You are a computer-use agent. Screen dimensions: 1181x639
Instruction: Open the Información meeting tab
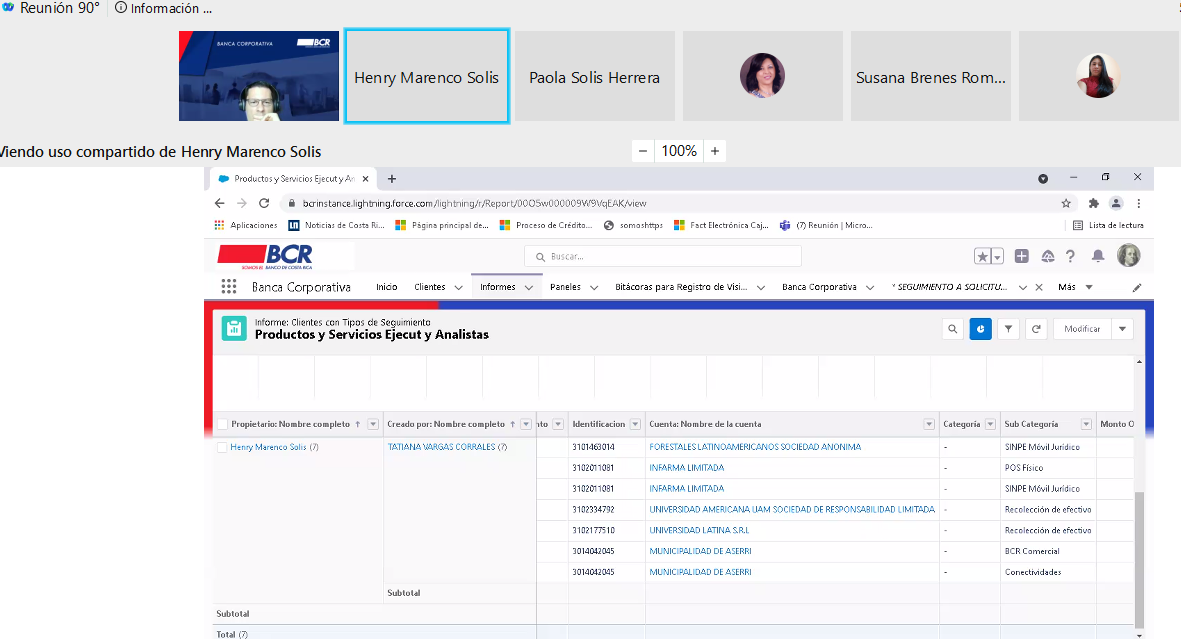coord(163,8)
